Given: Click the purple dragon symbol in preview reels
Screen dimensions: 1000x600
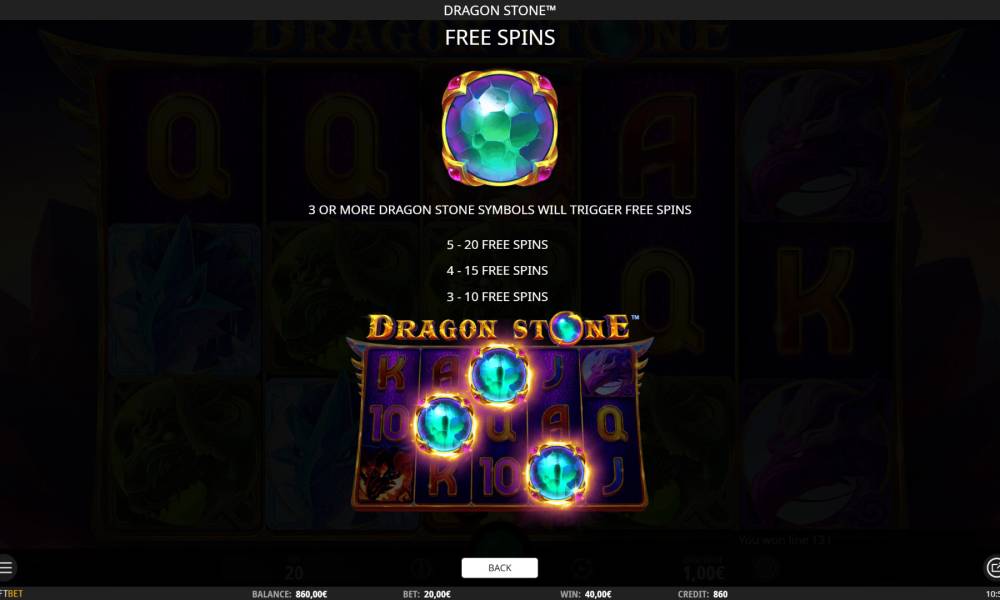Looking at the screenshot, I should (x=608, y=371).
